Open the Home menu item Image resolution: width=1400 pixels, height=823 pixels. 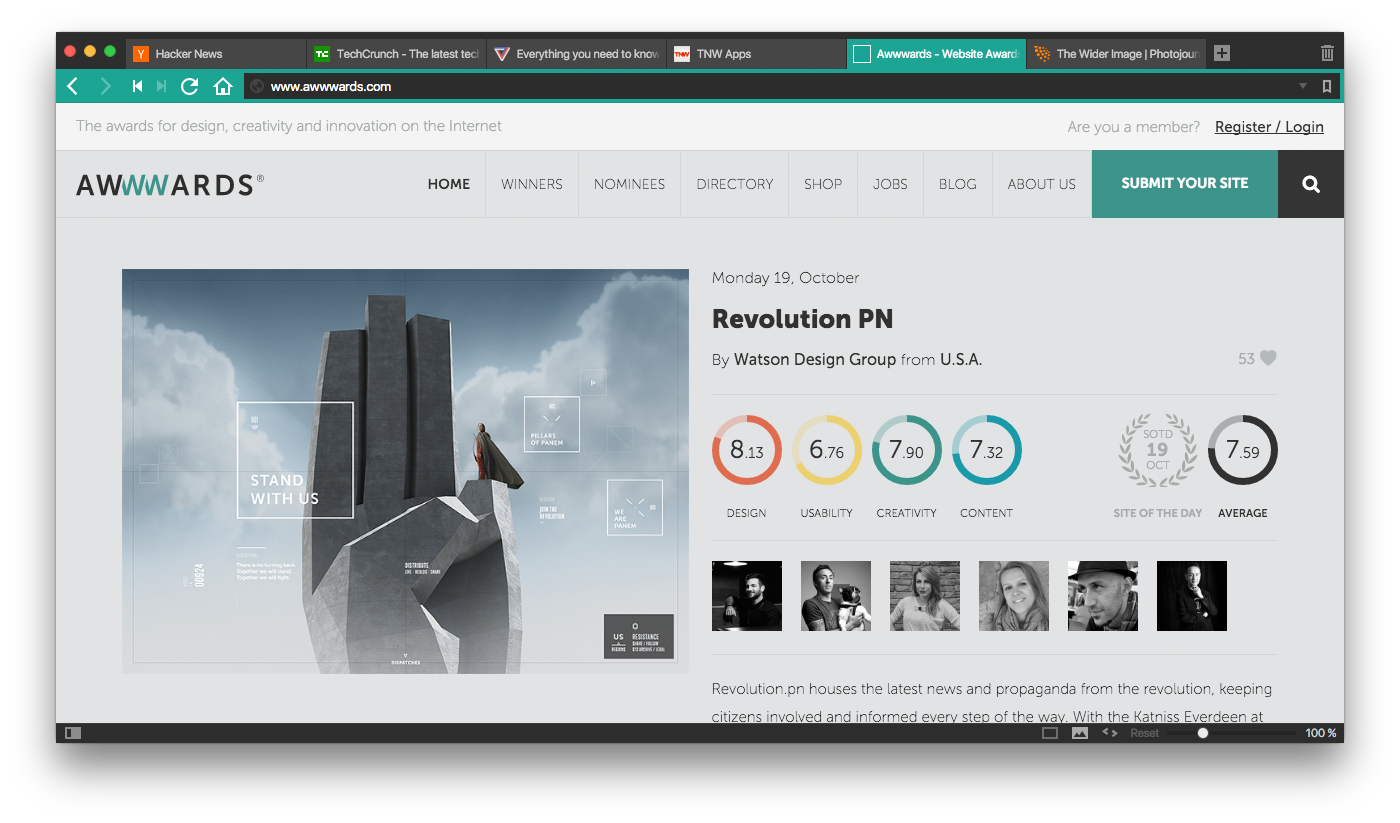click(x=449, y=184)
